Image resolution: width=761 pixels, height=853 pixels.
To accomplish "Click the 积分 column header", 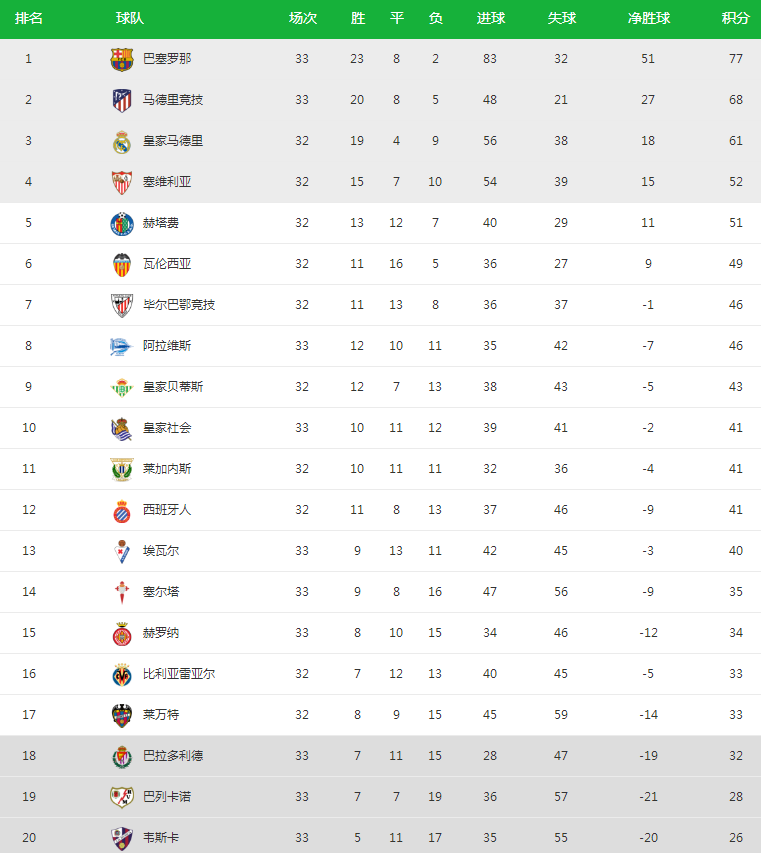I will tap(735, 18).
